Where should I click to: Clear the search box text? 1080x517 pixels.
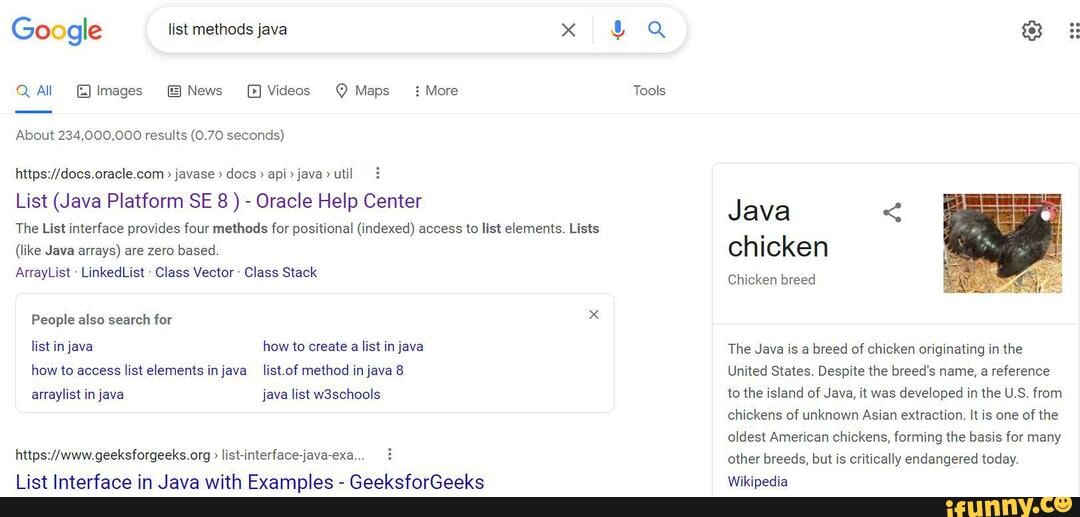click(568, 30)
